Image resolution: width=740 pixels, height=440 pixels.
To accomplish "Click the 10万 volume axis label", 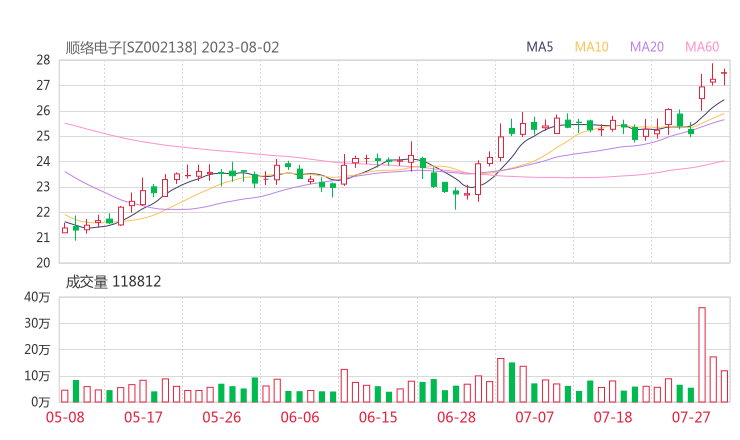I will pos(37,376).
